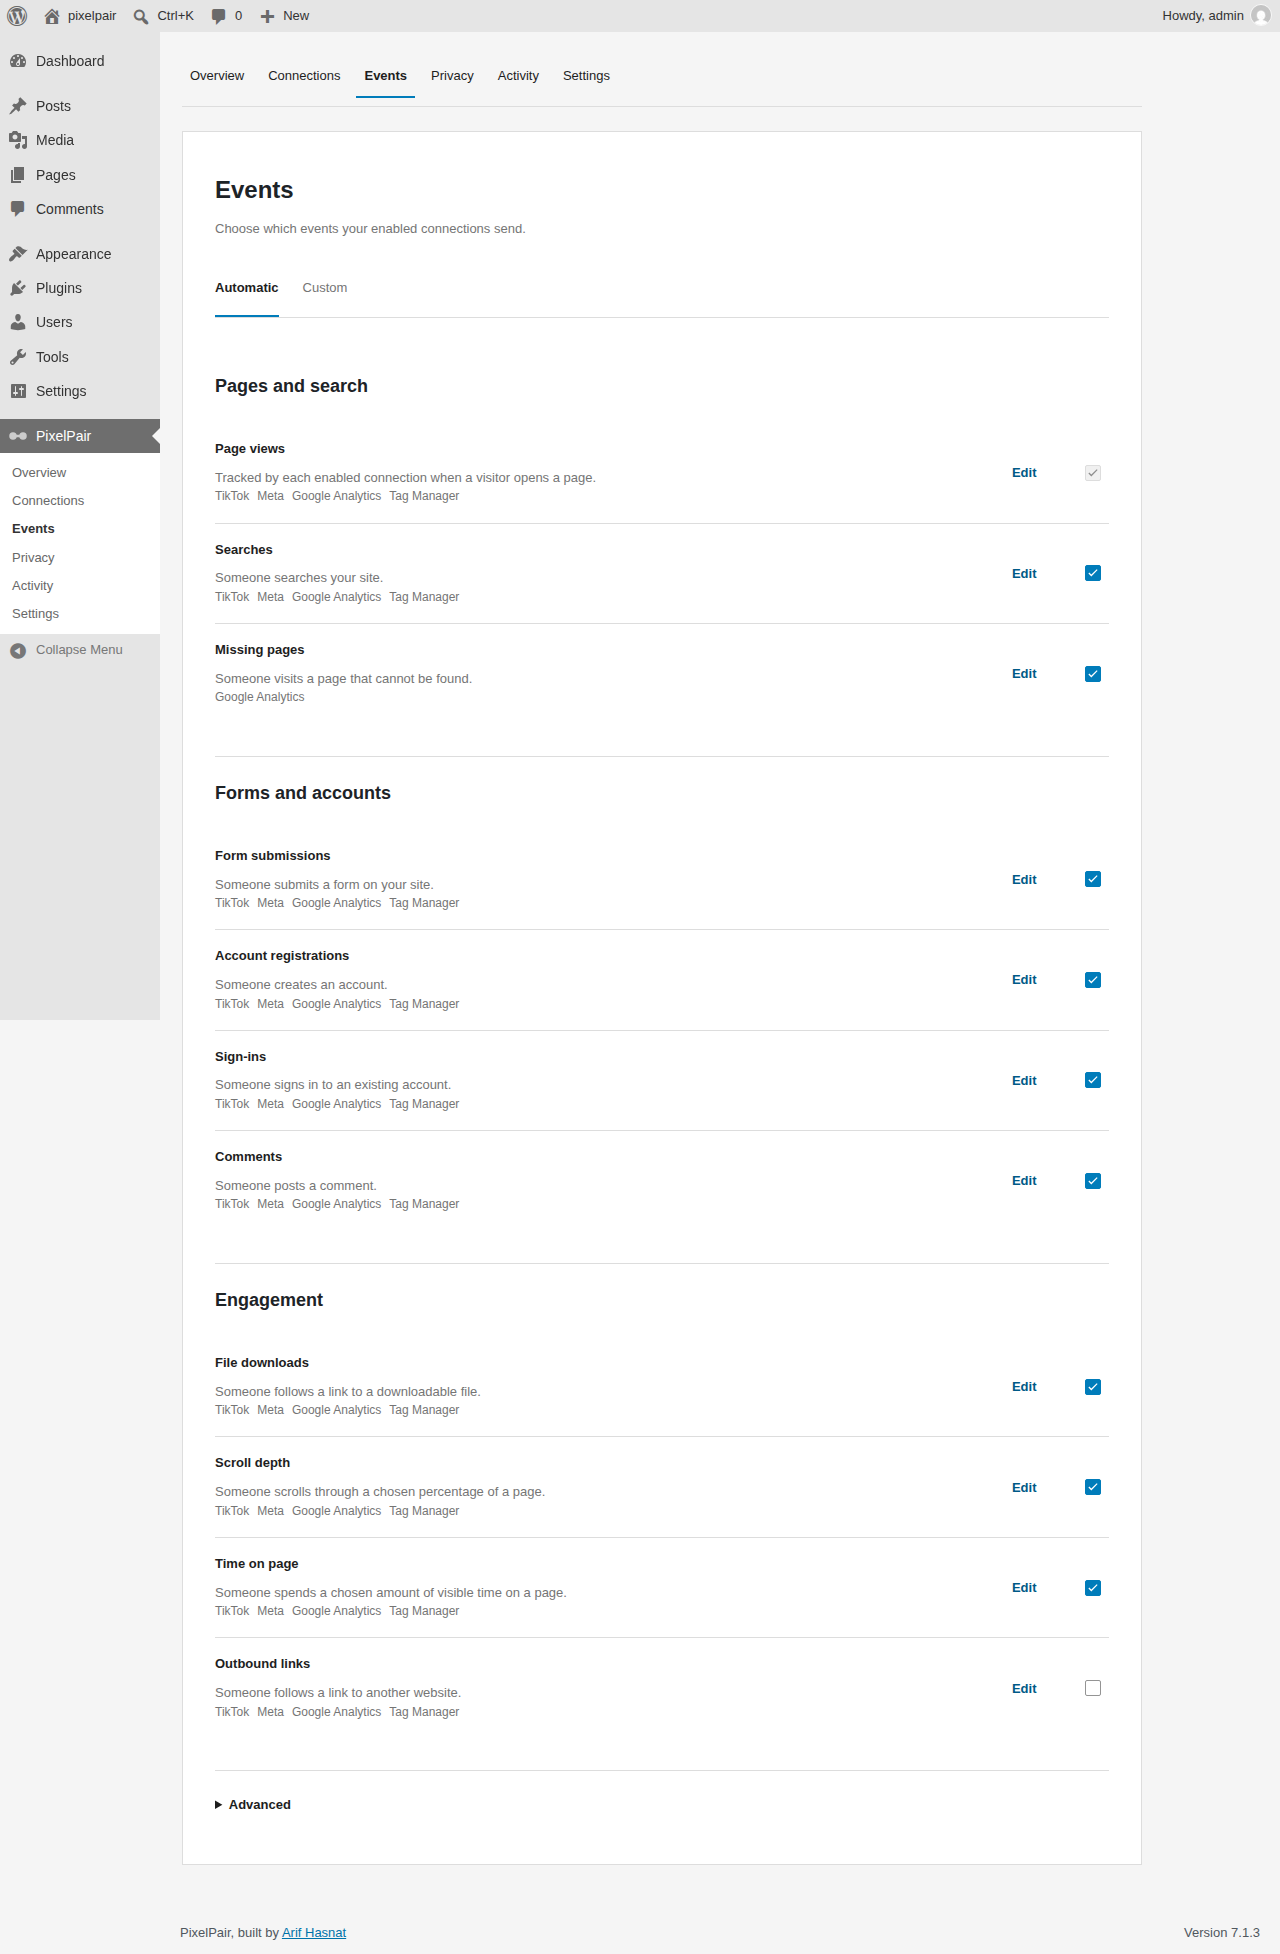Expand the Advanced section
Viewport: 1280px width, 1954px height.
253,1805
